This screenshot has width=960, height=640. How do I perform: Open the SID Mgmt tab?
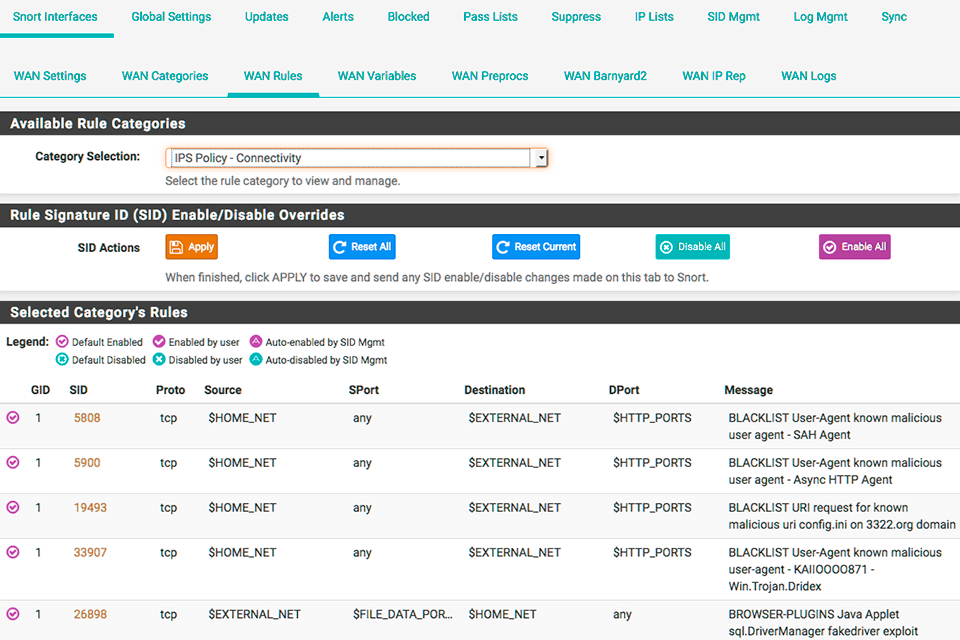733,17
